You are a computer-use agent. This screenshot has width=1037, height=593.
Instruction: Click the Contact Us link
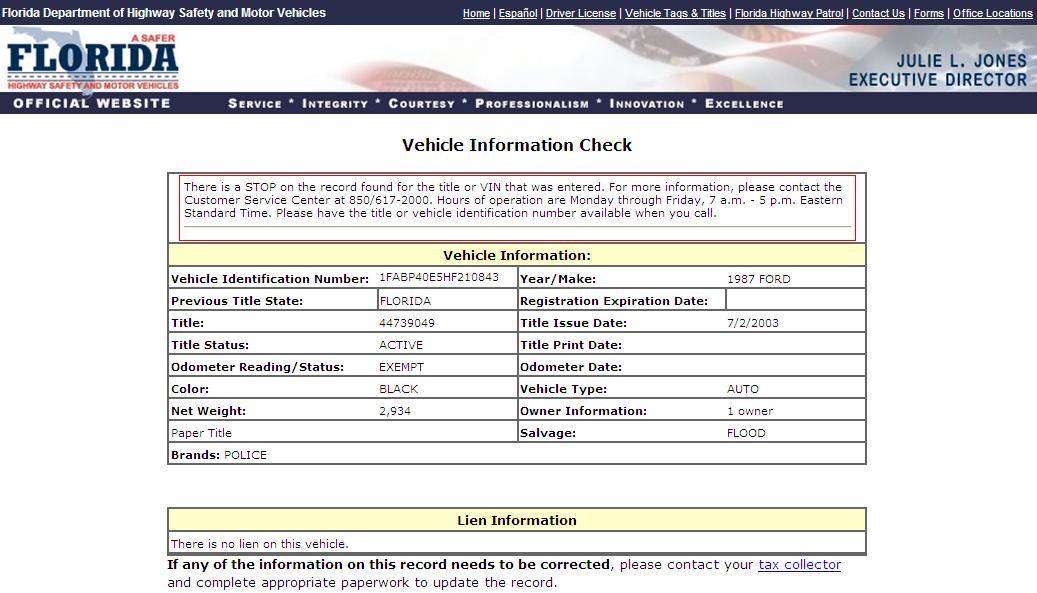(878, 13)
